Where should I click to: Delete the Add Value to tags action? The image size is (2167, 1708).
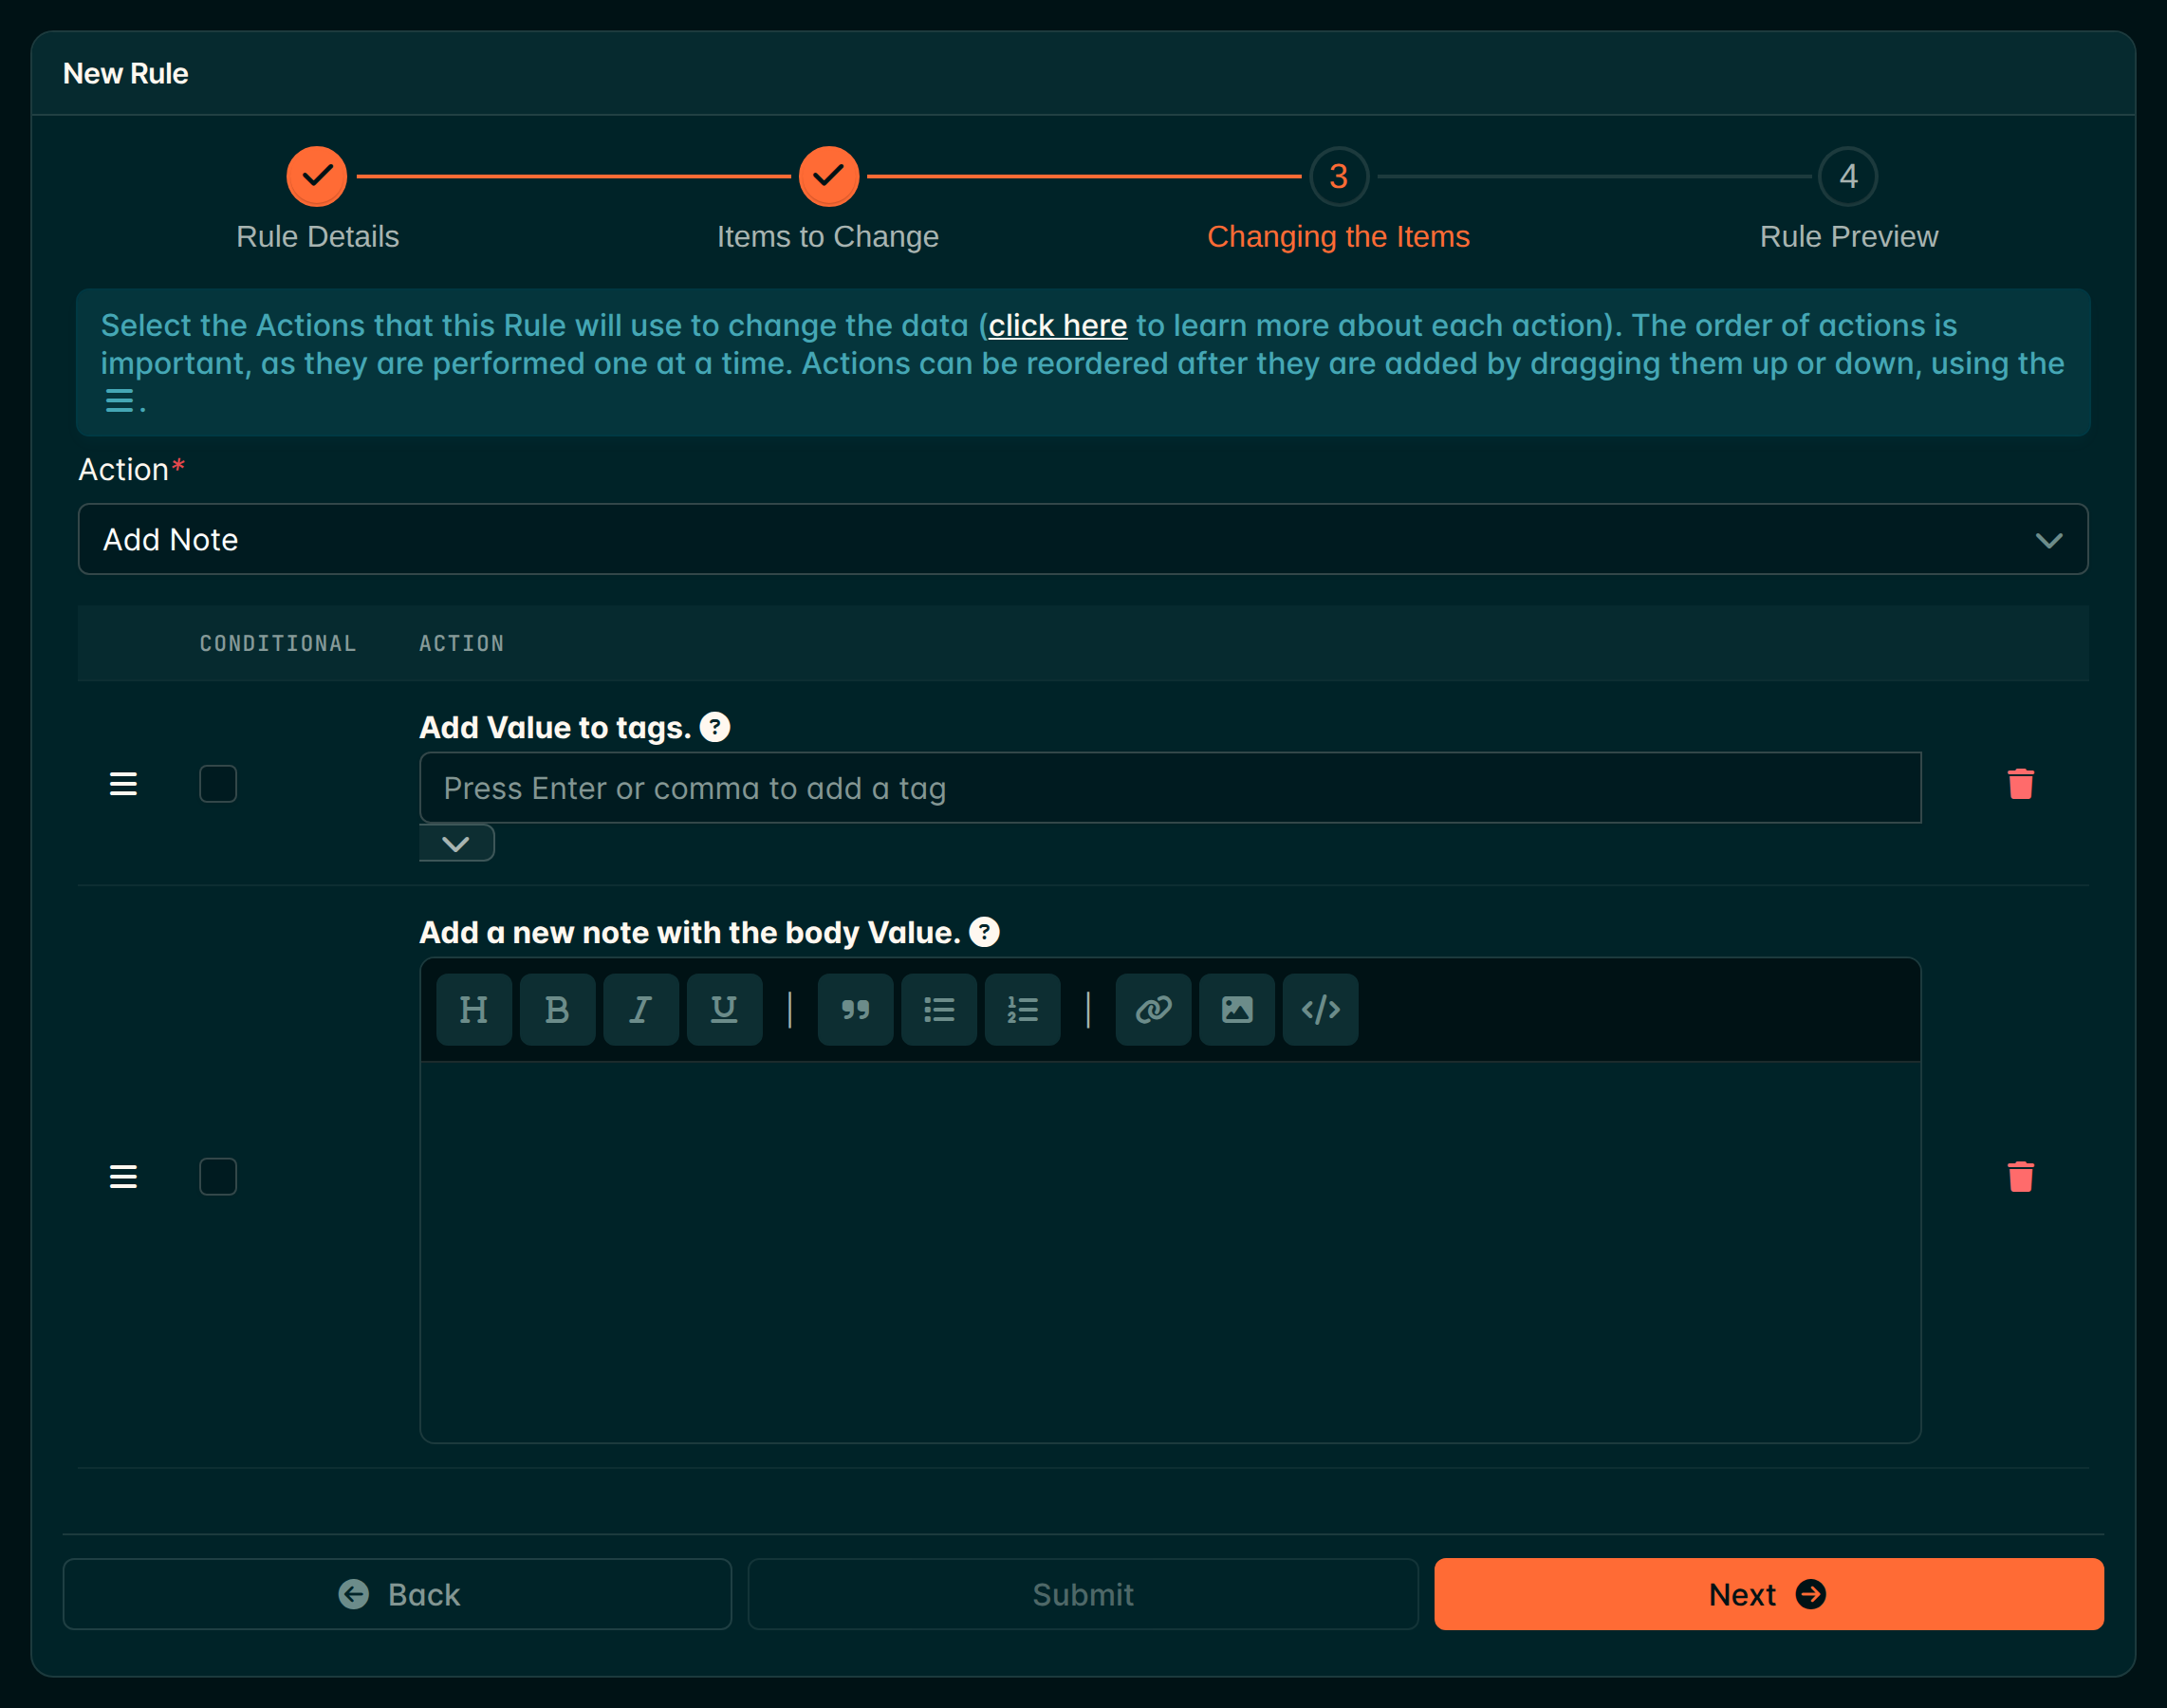pyautogui.click(x=2020, y=784)
